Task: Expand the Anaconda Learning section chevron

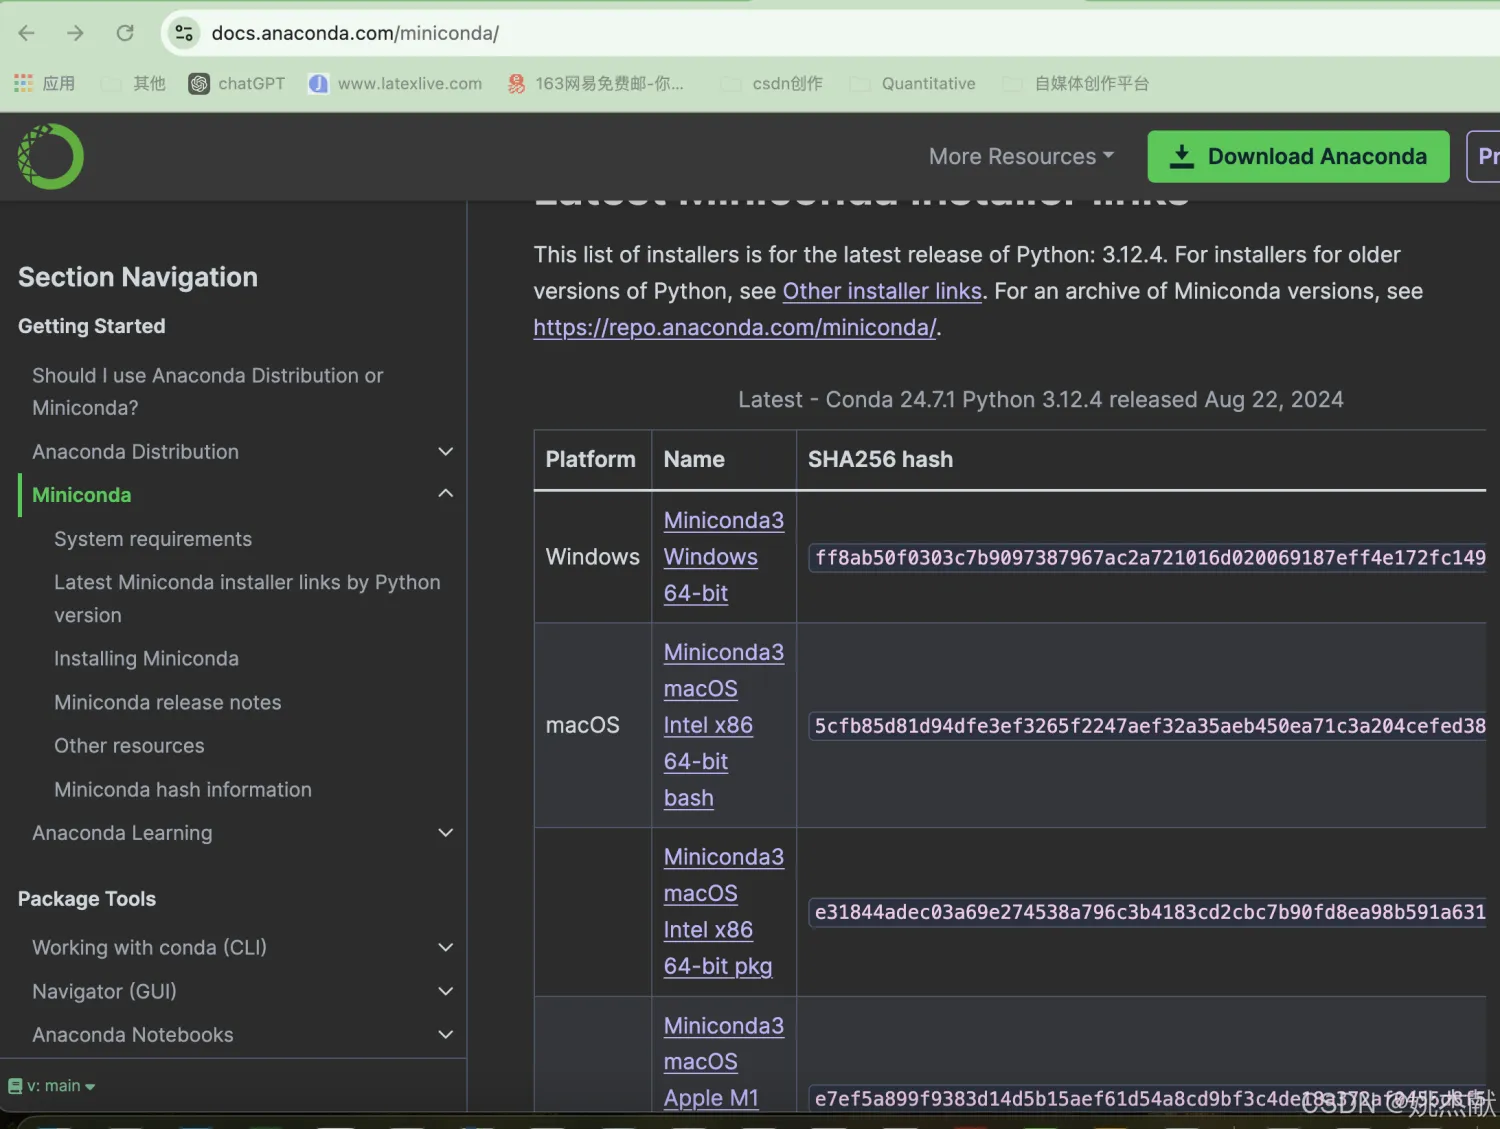Action: [446, 833]
